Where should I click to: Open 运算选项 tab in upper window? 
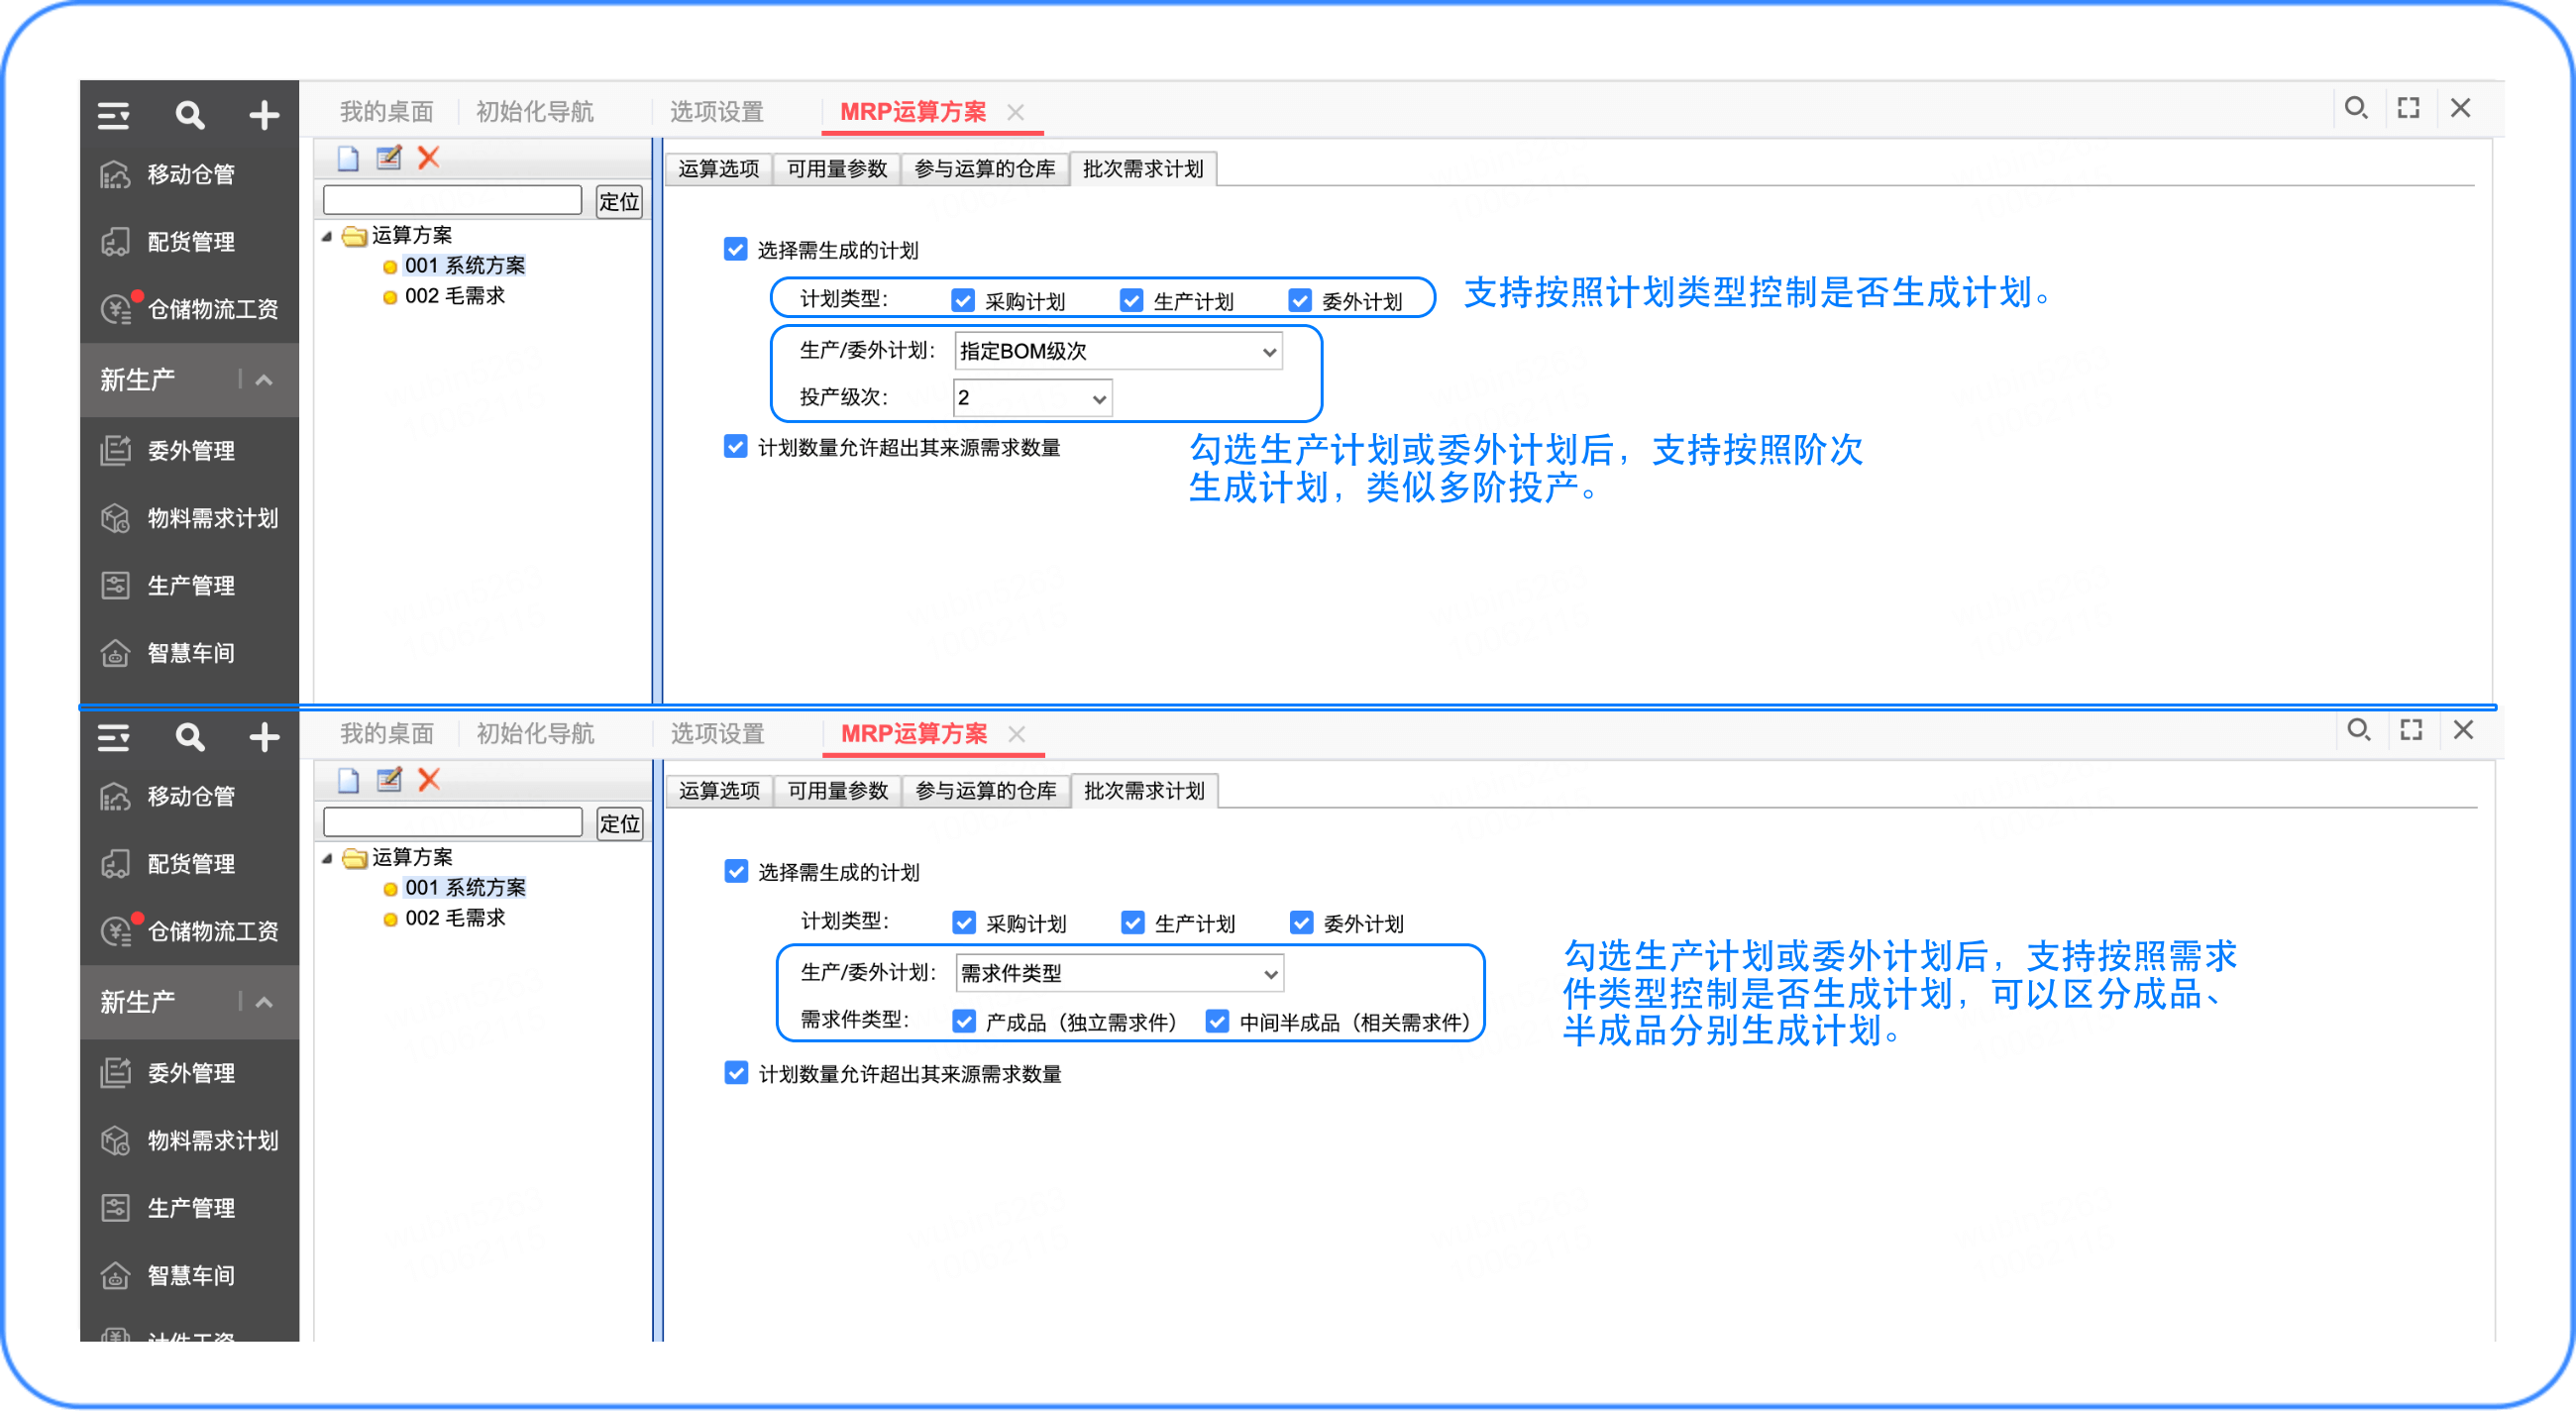718,169
